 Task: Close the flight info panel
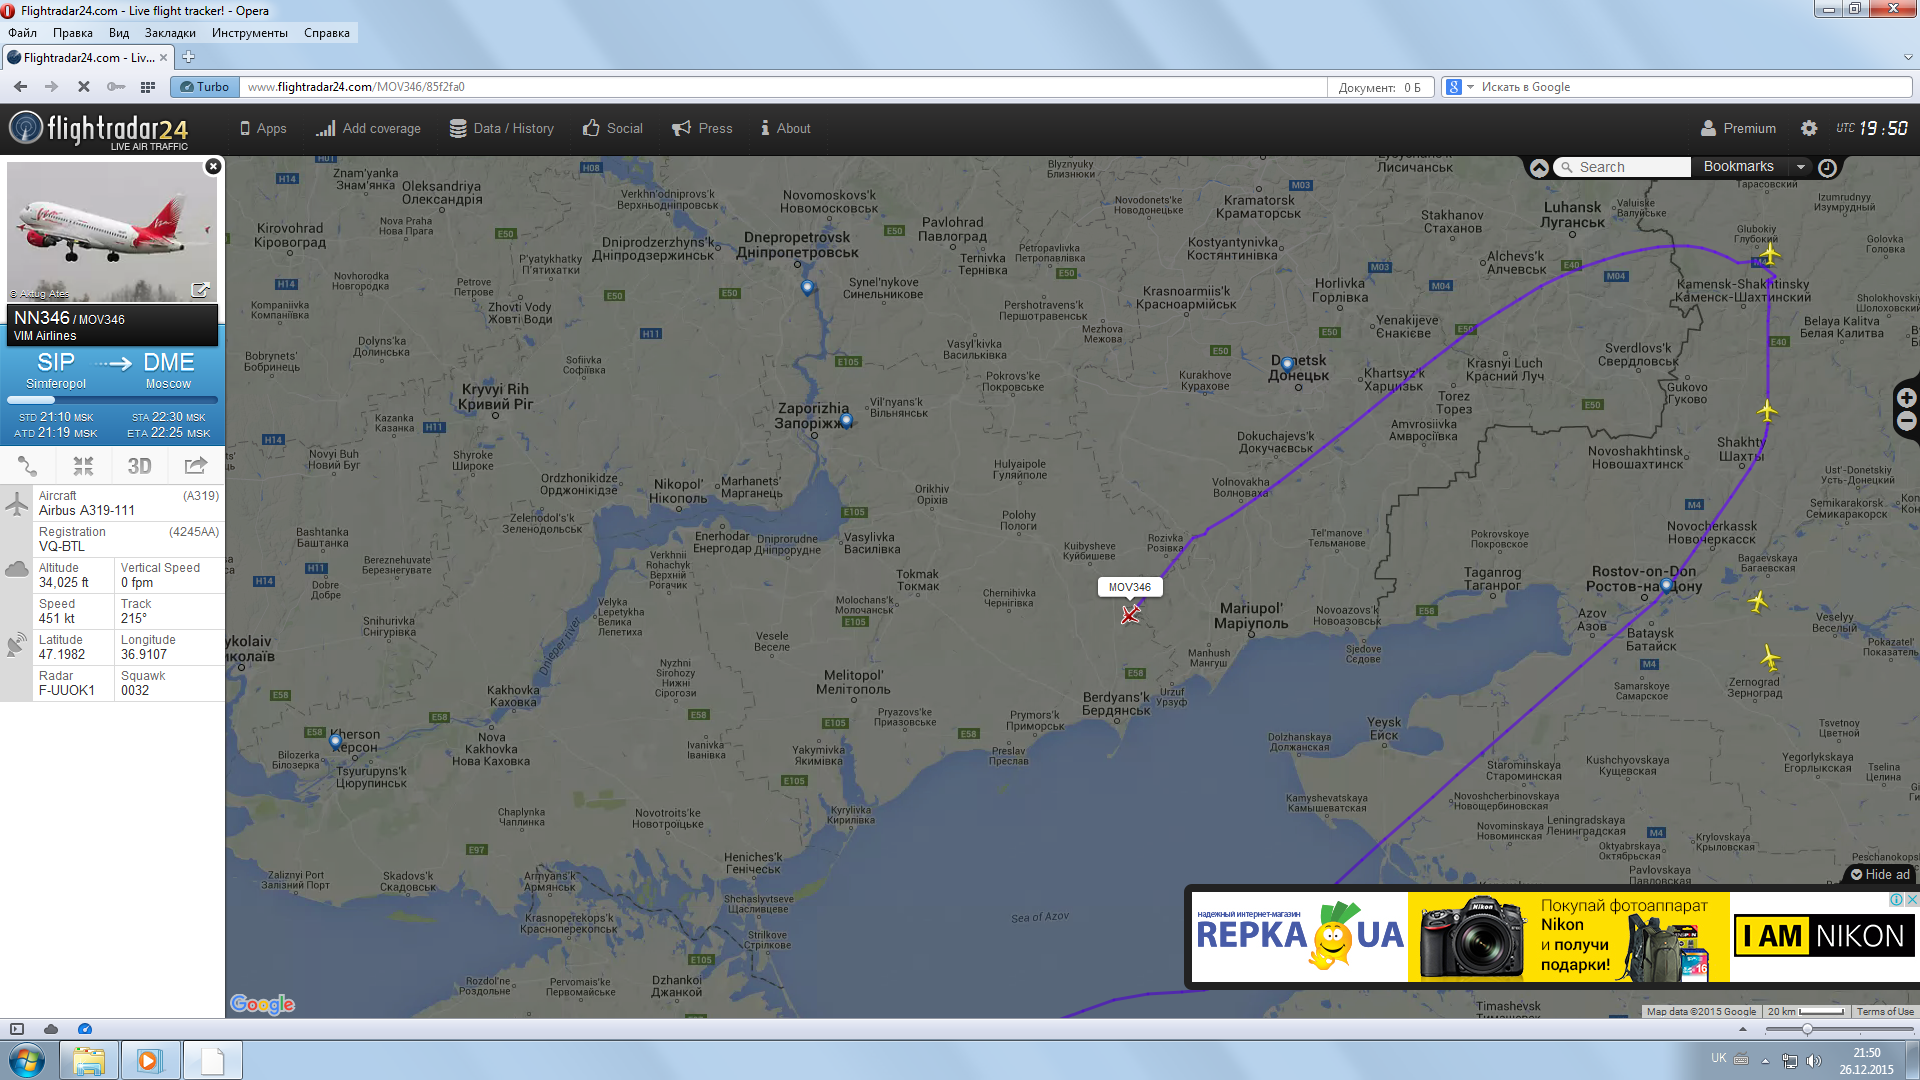point(213,166)
